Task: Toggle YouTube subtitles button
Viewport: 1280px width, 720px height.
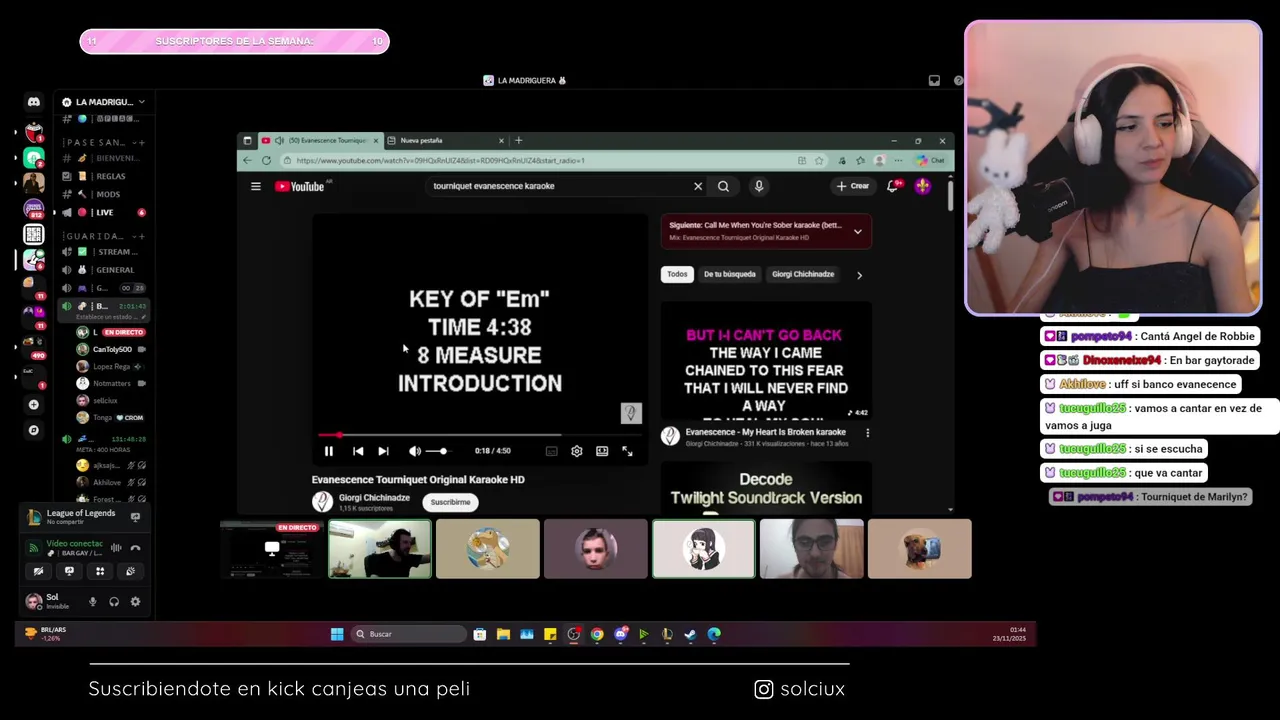Action: pyautogui.click(x=551, y=451)
